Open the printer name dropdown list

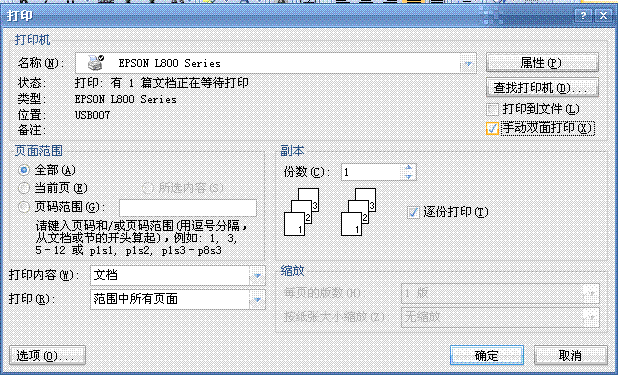click(x=468, y=63)
